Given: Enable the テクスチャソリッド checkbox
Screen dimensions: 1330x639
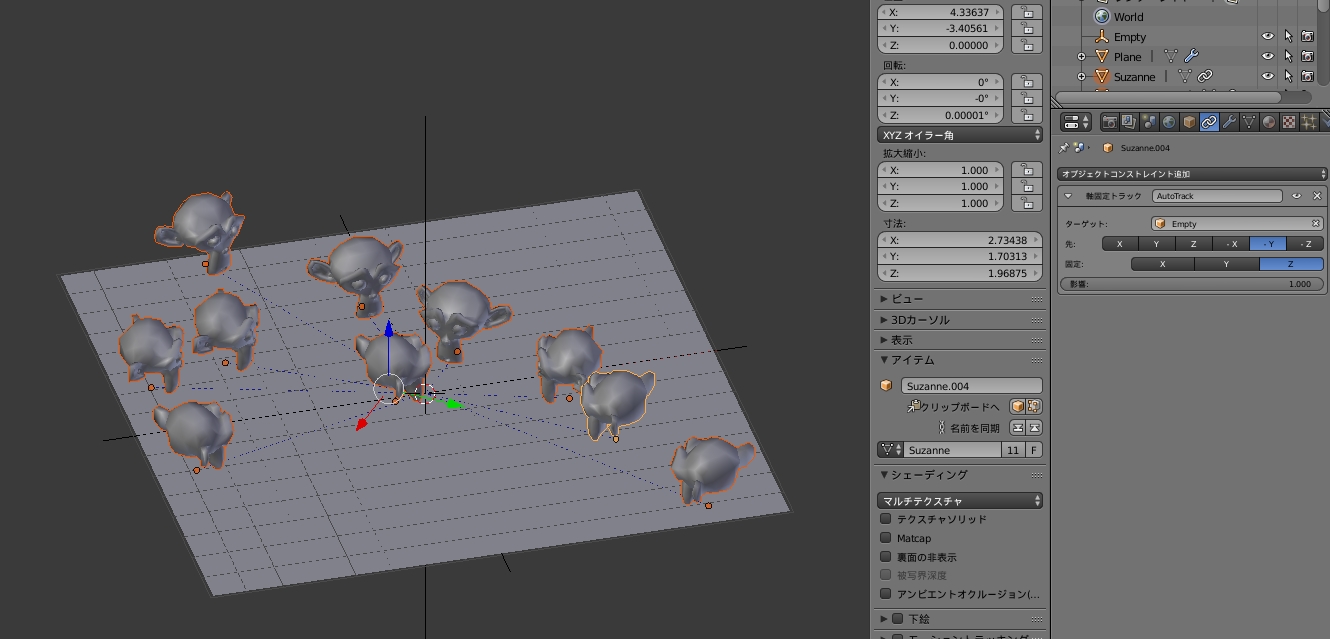Looking at the screenshot, I should coord(885,519).
